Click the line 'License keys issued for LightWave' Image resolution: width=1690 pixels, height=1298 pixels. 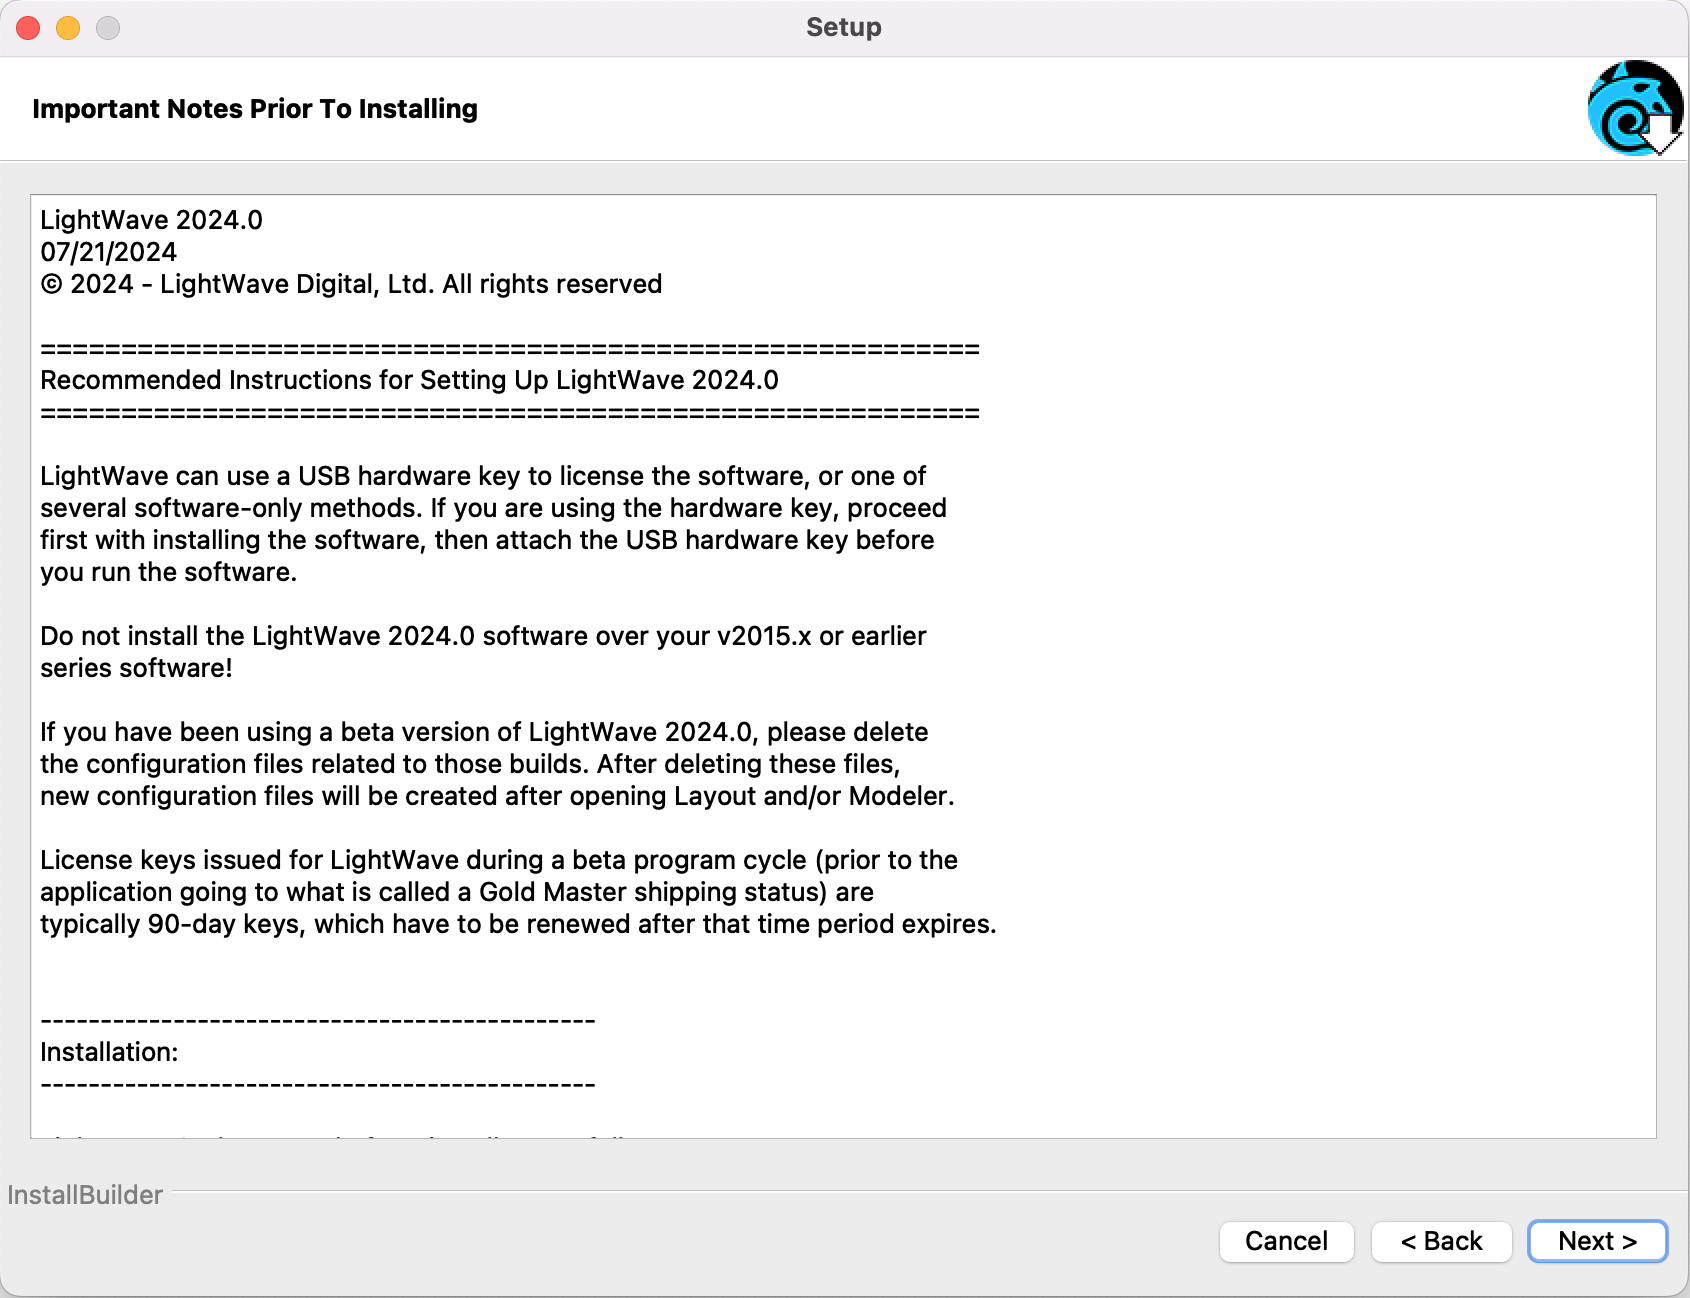pyautogui.click(x=499, y=860)
